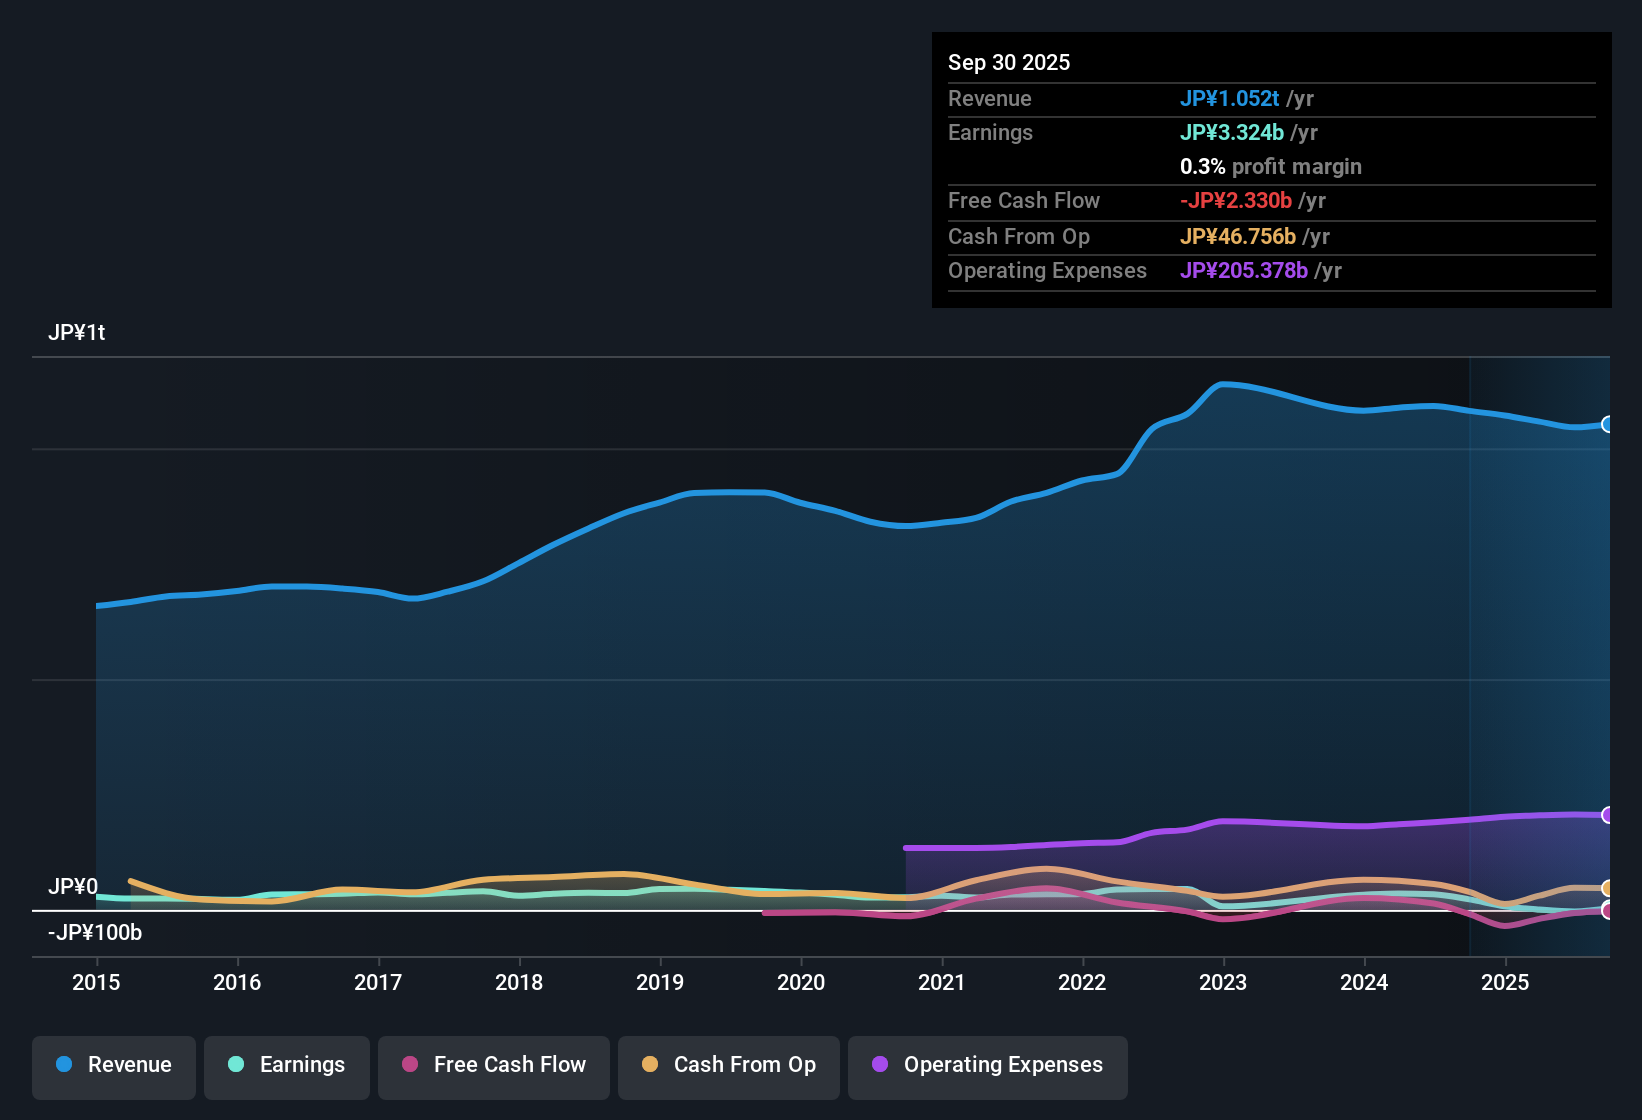Click the purple Operating Expenses legend dot
Viewport: 1642px width, 1120px height.
pos(879,1065)
